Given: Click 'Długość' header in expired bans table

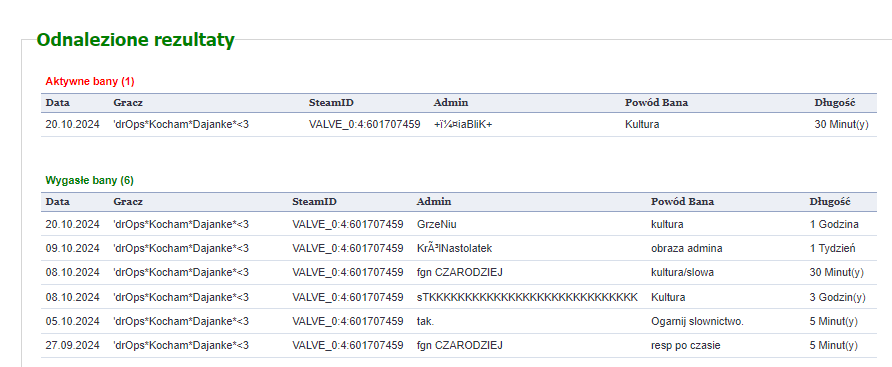Looking at the screenshot, I should coord(830,201).
